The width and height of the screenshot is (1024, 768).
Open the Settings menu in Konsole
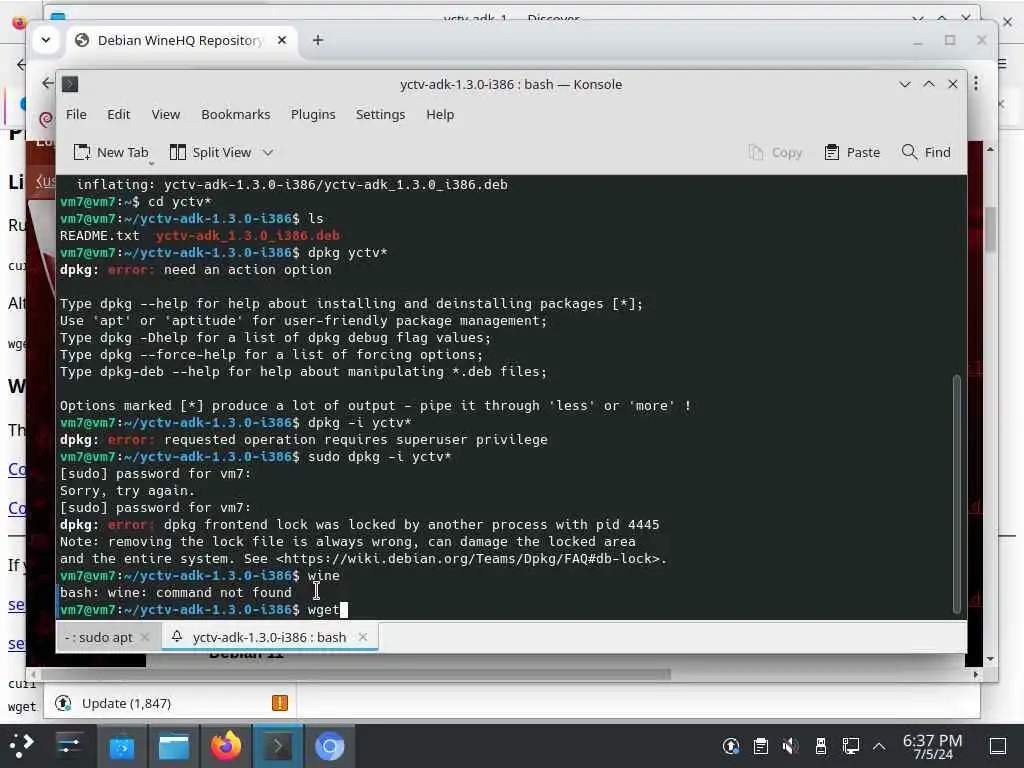[380, 114]
